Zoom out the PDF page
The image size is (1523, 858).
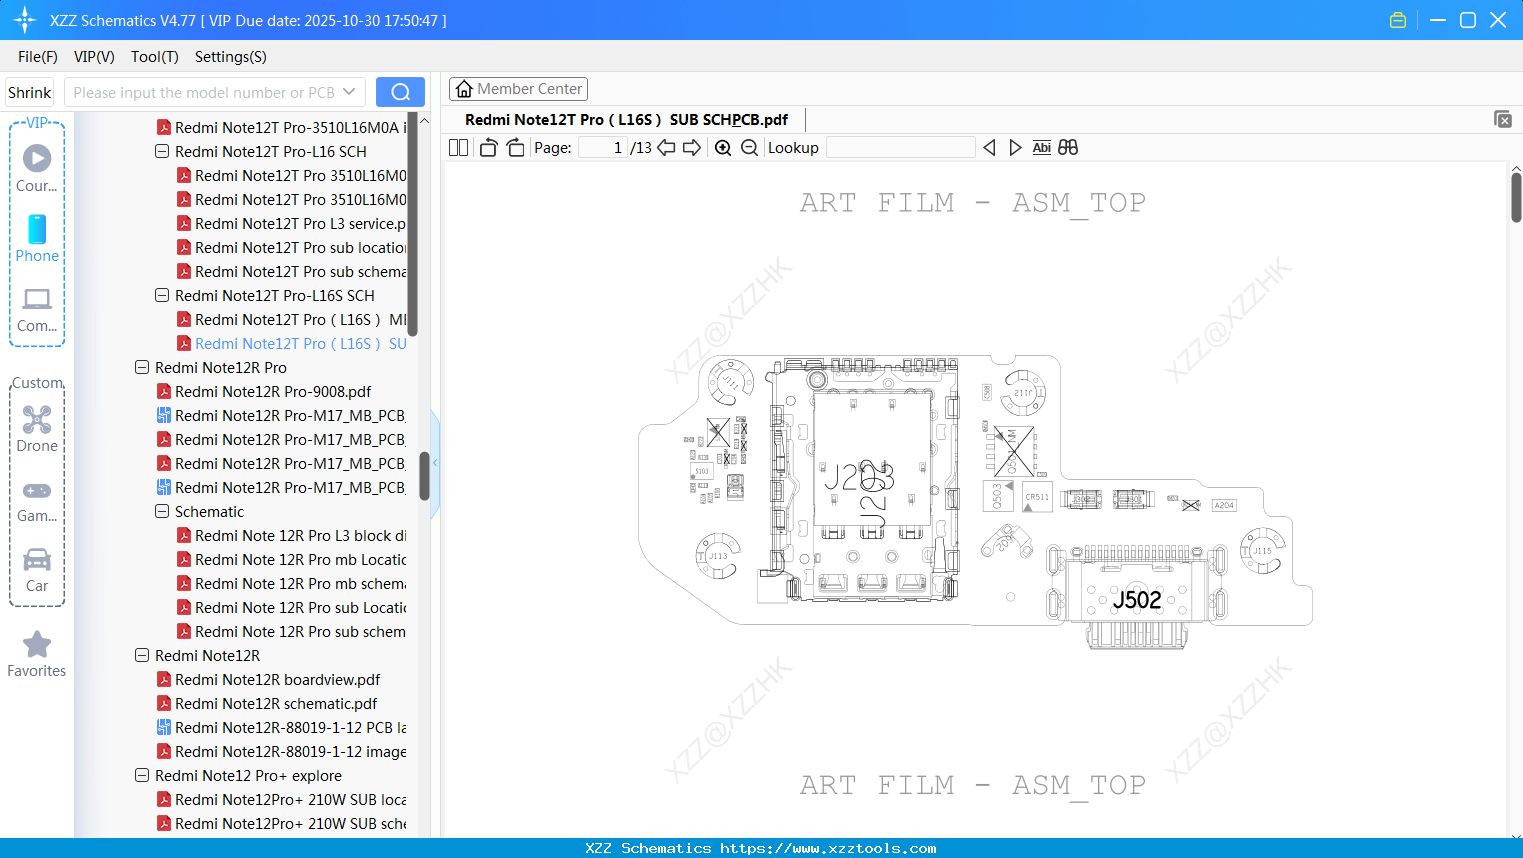pyautogui.click(x=749, y=148)
